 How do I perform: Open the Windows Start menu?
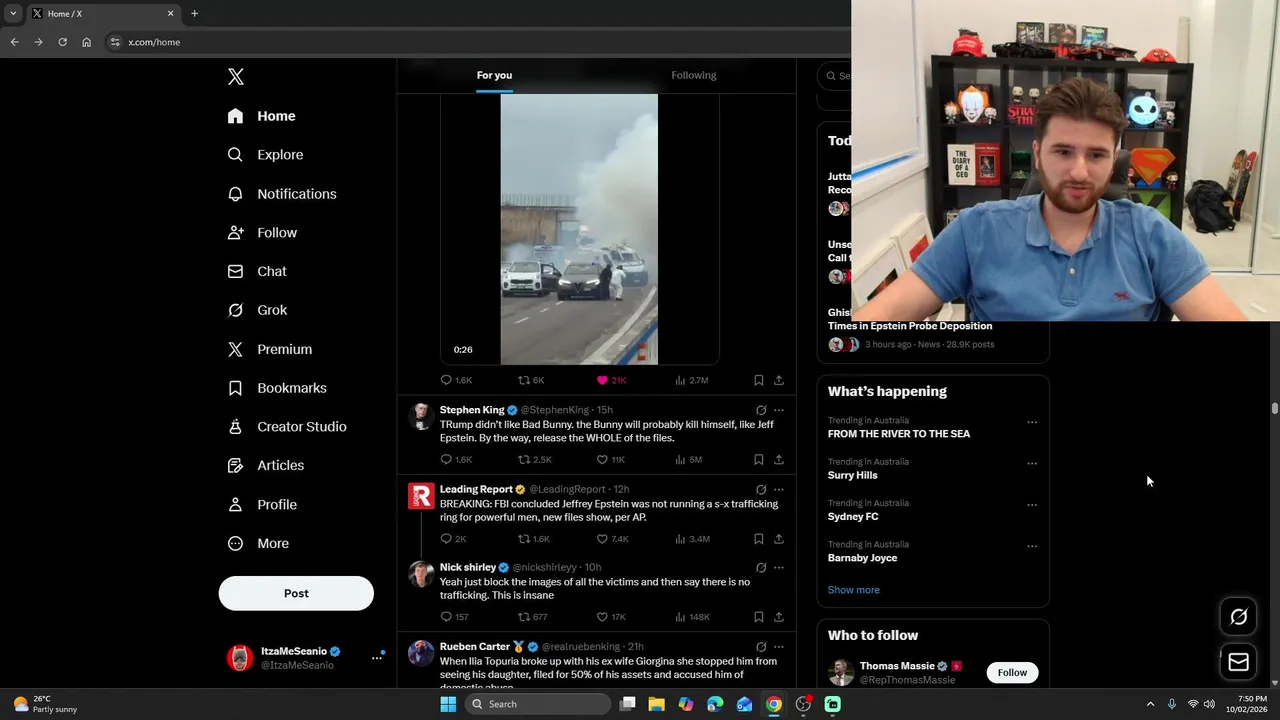click(448, 704)
